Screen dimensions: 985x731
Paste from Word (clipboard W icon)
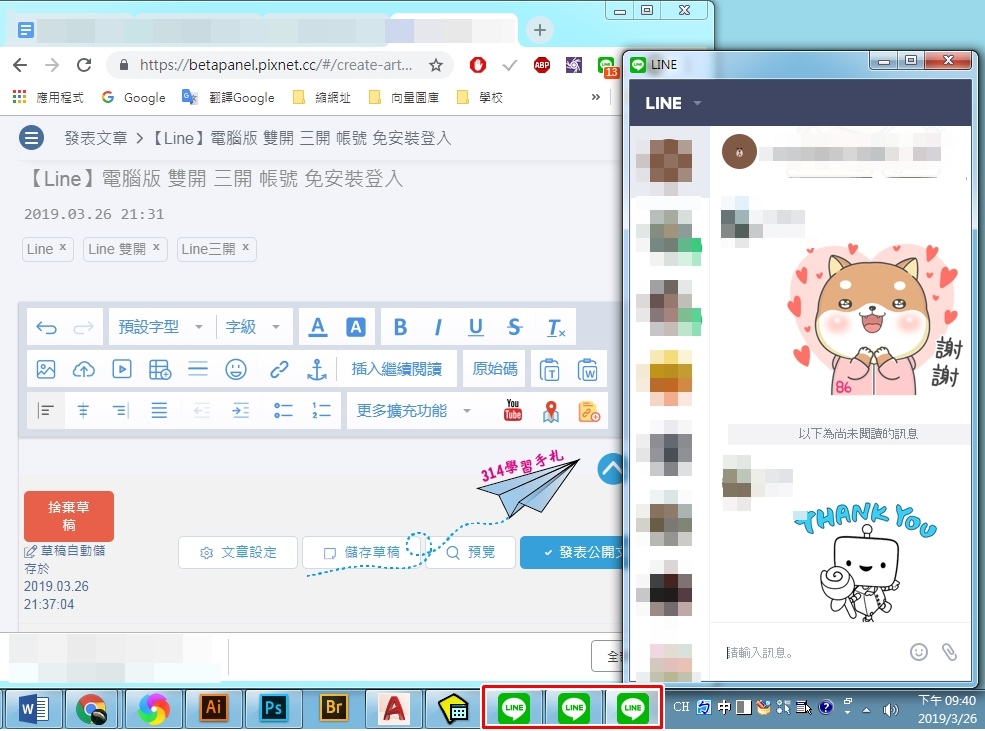[x=587, y=370]
